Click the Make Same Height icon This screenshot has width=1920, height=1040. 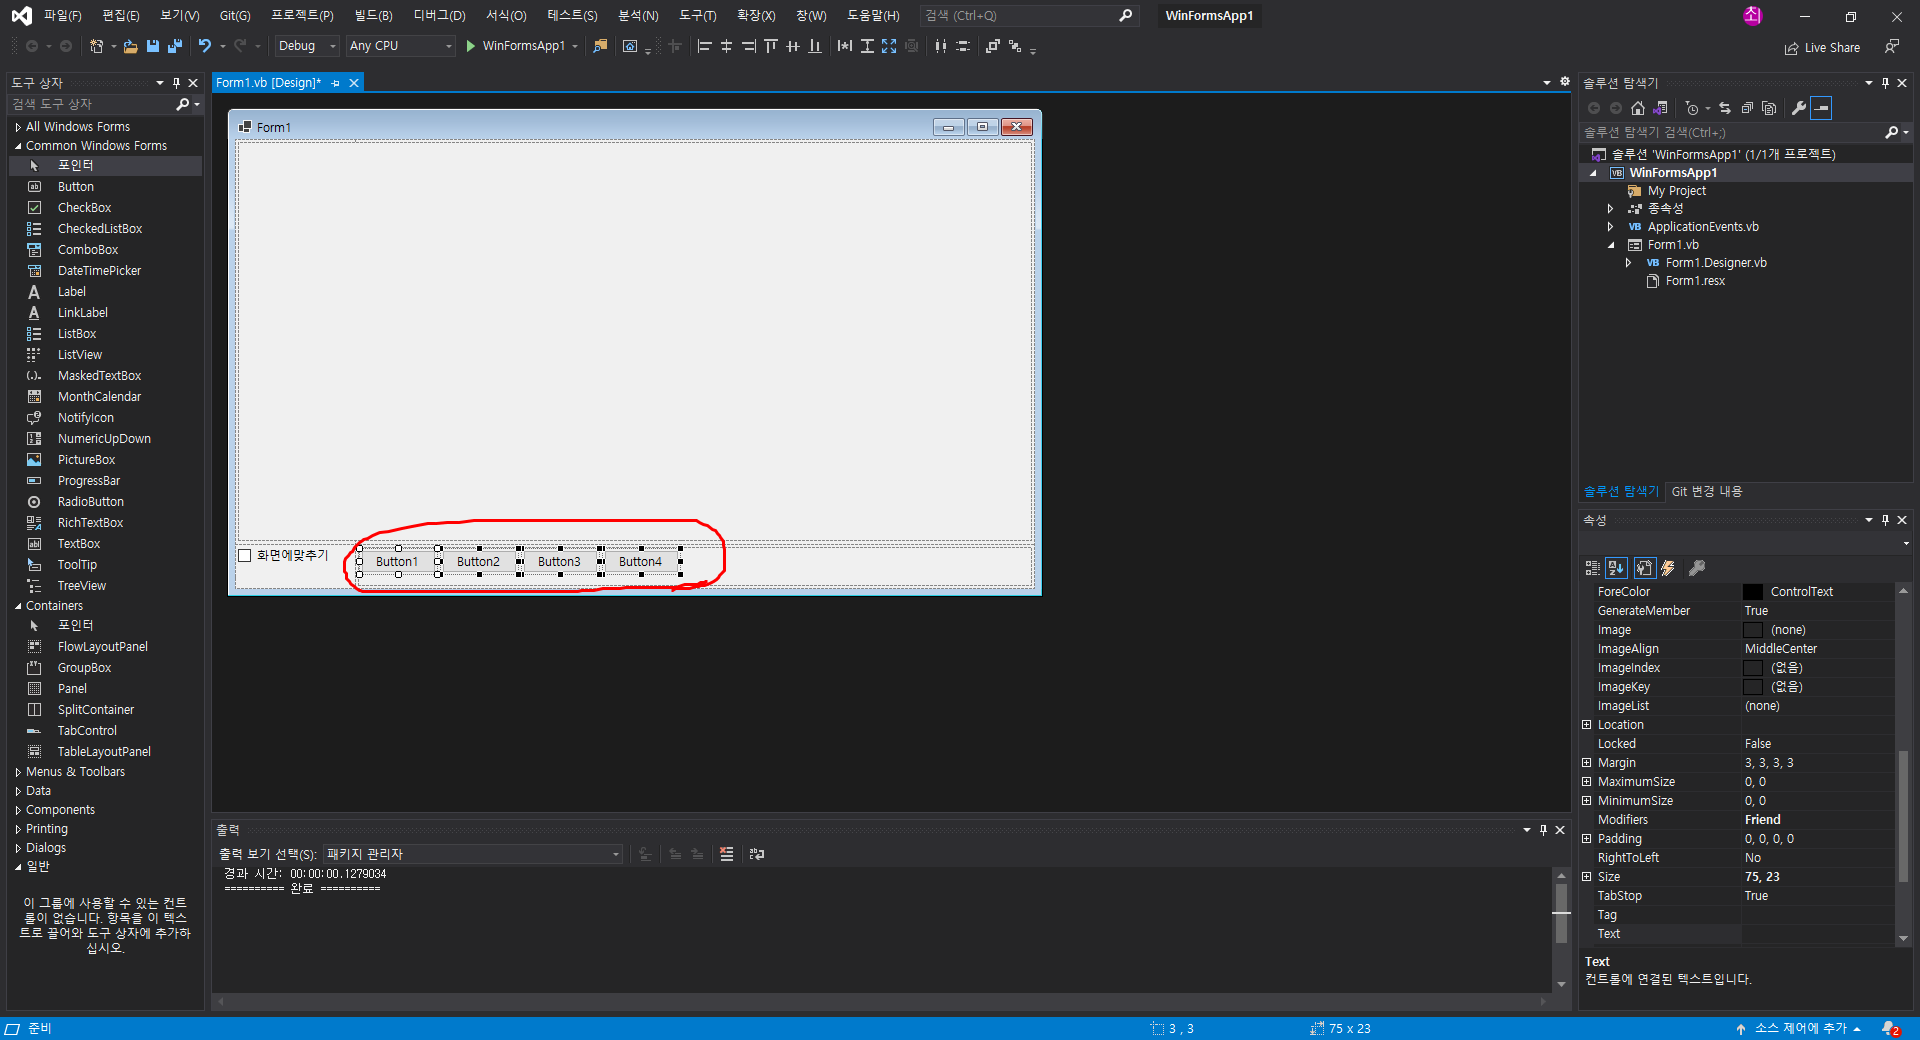[867, 46]
